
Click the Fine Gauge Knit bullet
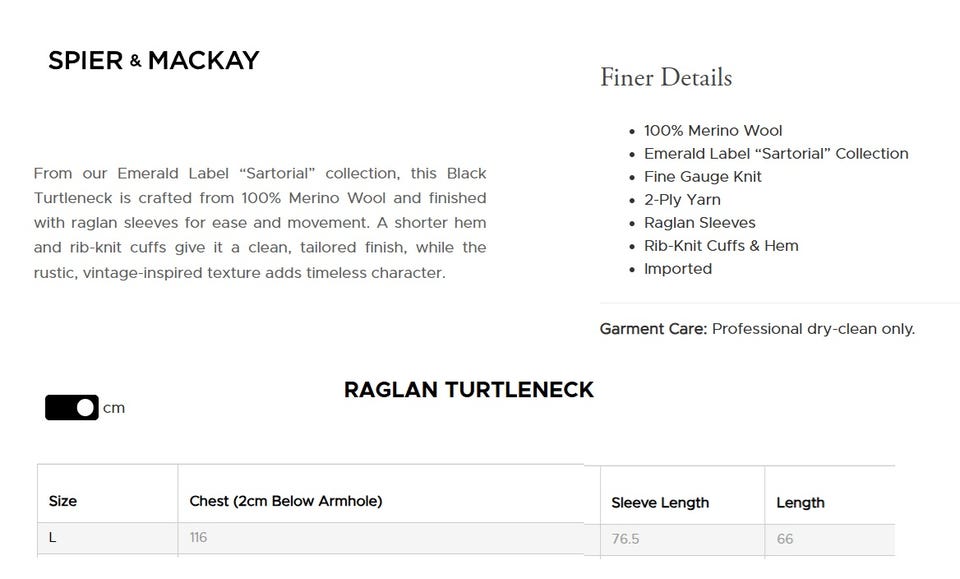[x=703, y=177]
